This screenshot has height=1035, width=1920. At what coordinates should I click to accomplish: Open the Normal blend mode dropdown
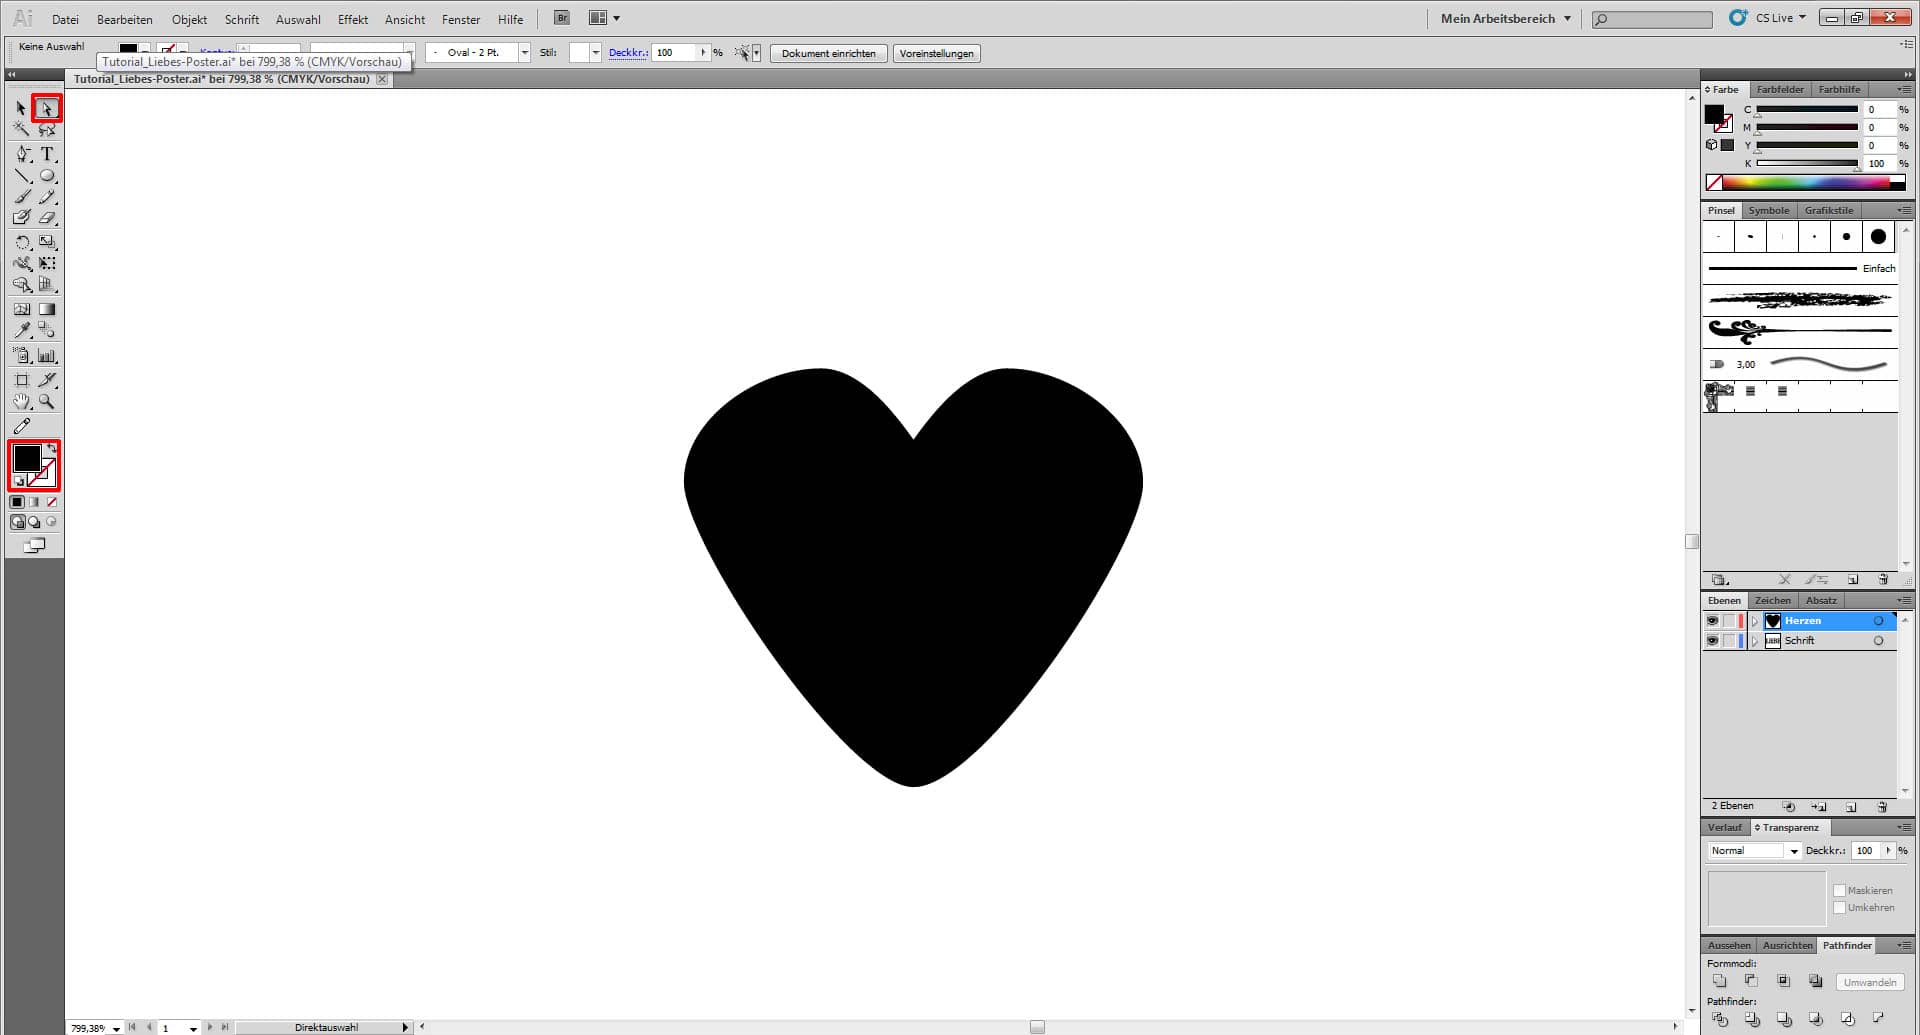pos(1793,850)
